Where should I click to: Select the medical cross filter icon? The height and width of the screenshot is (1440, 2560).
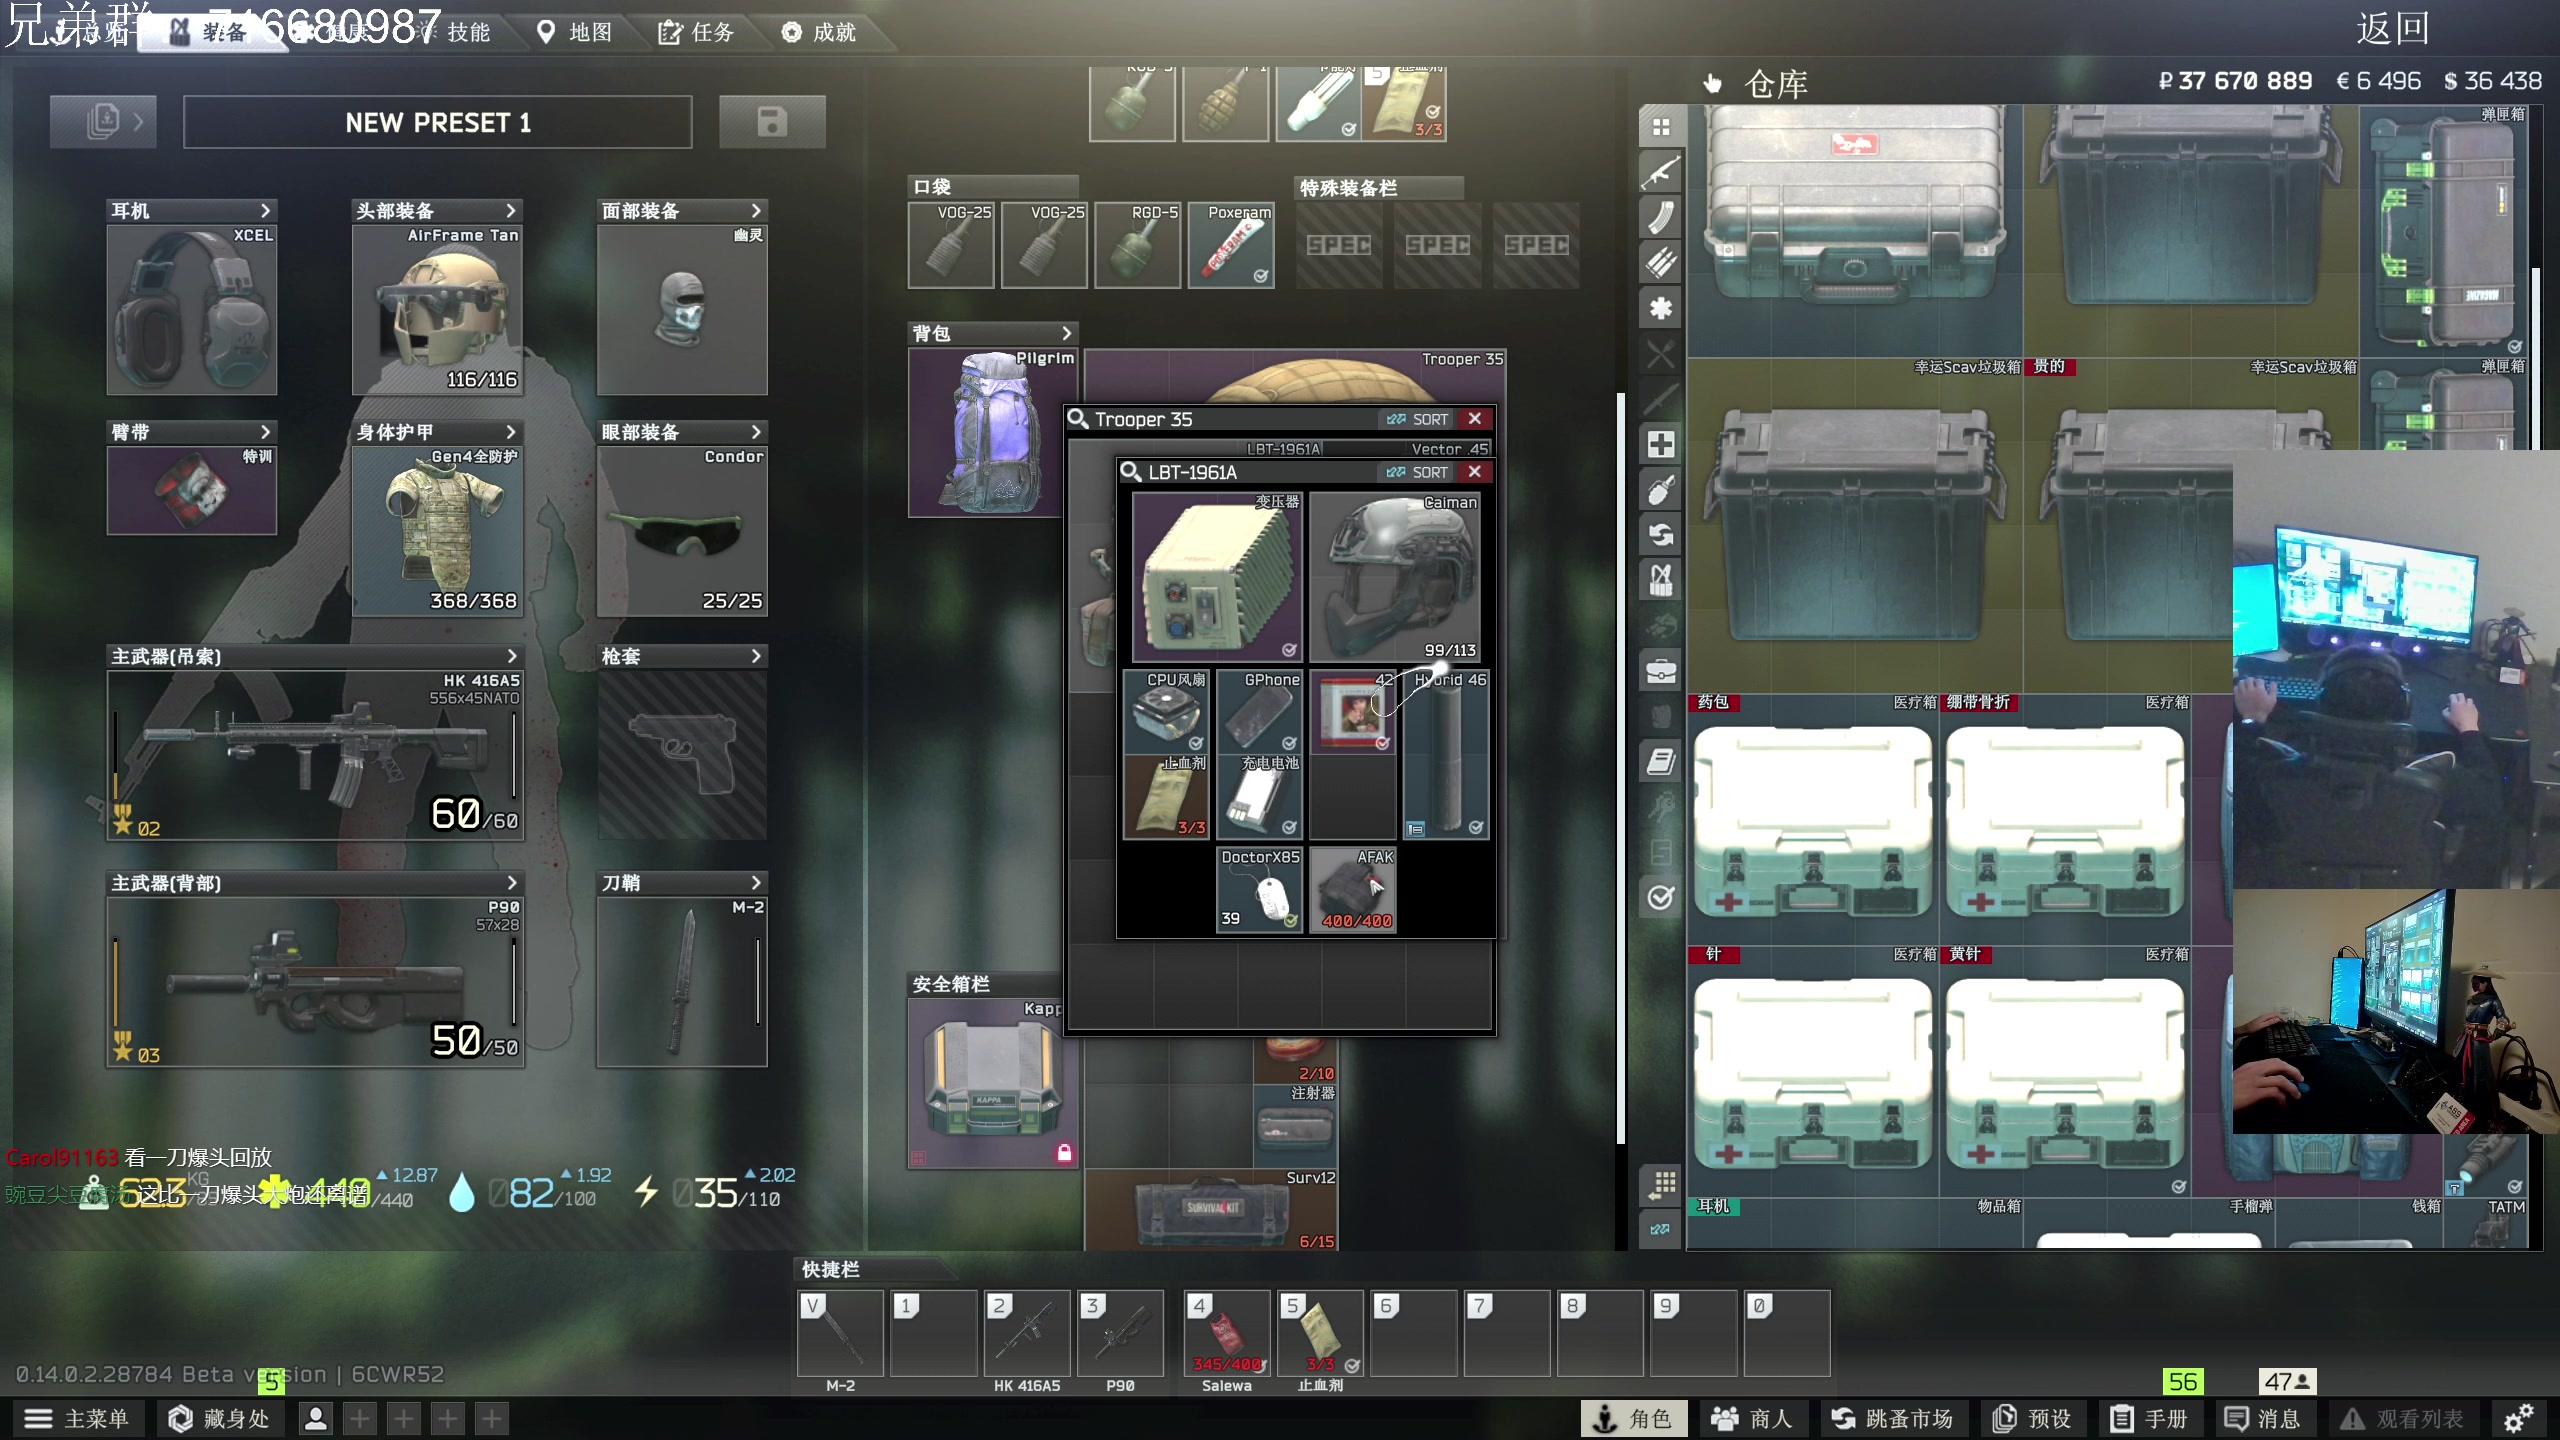tap(1660, 444)
